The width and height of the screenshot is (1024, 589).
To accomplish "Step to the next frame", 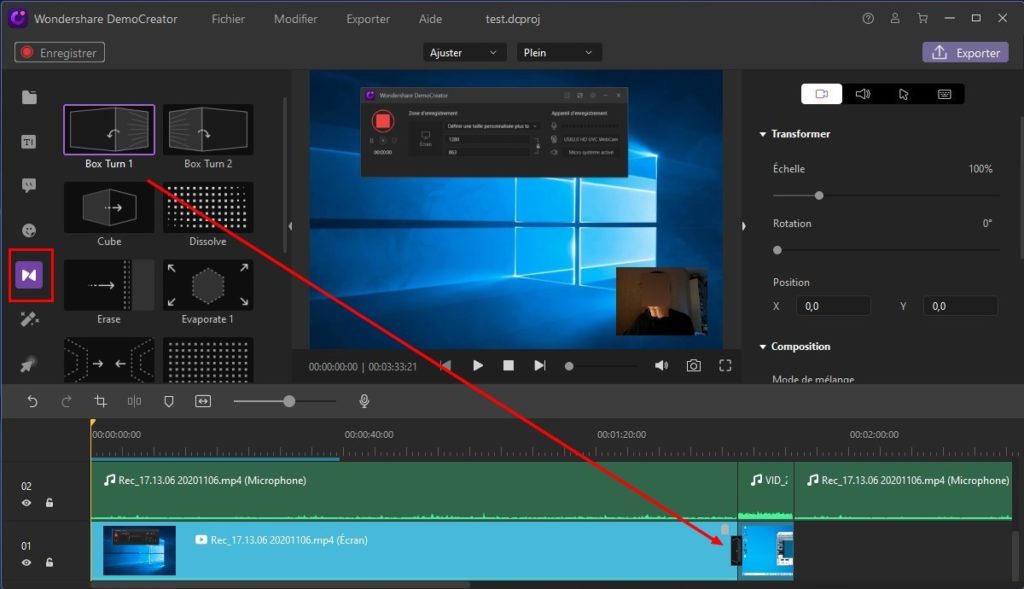I will coord(539,366).
